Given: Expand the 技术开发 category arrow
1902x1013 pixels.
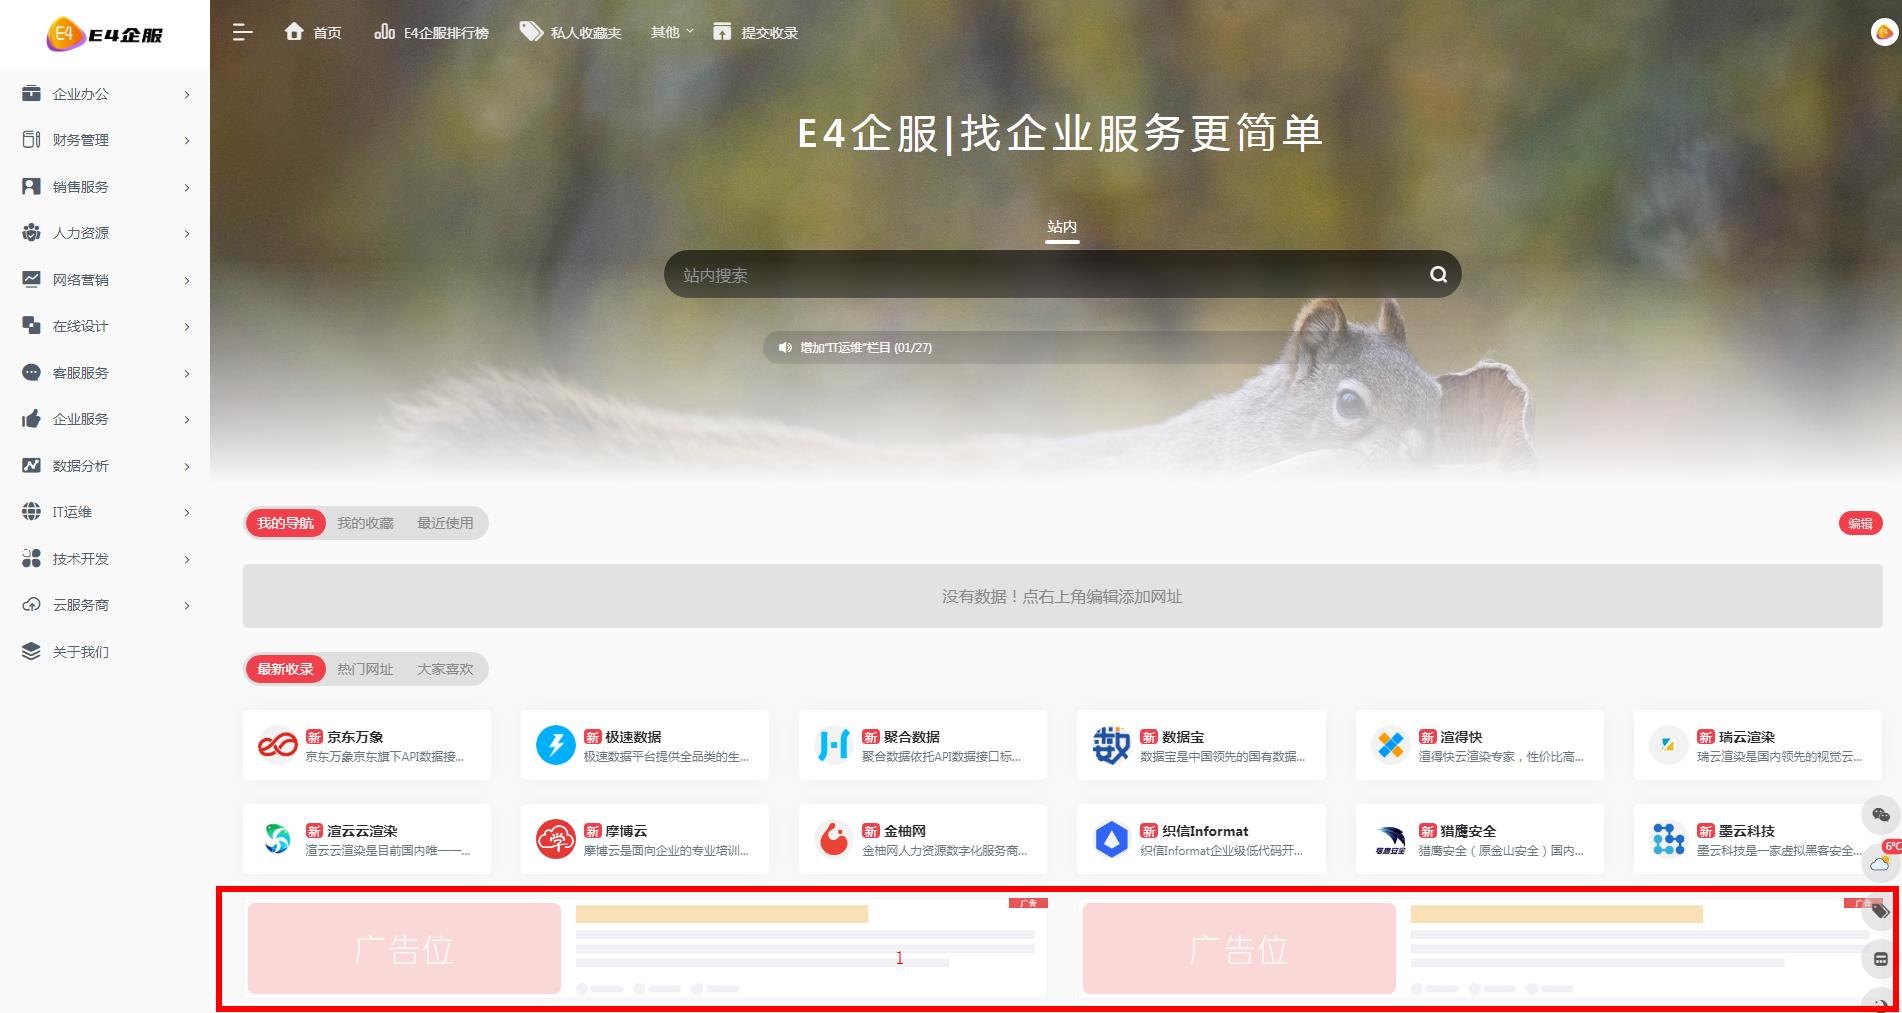Looking at the screenshot, I should coord(187,560).
